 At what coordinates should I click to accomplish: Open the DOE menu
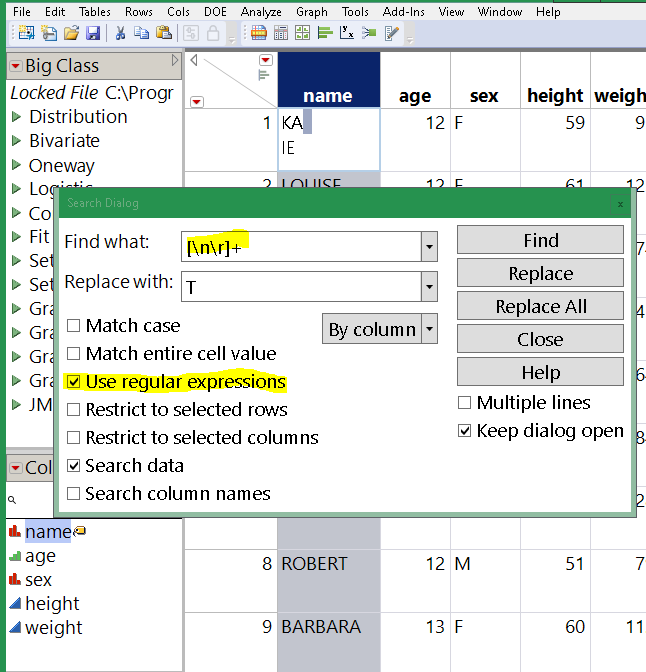click(x=215, y=12)
